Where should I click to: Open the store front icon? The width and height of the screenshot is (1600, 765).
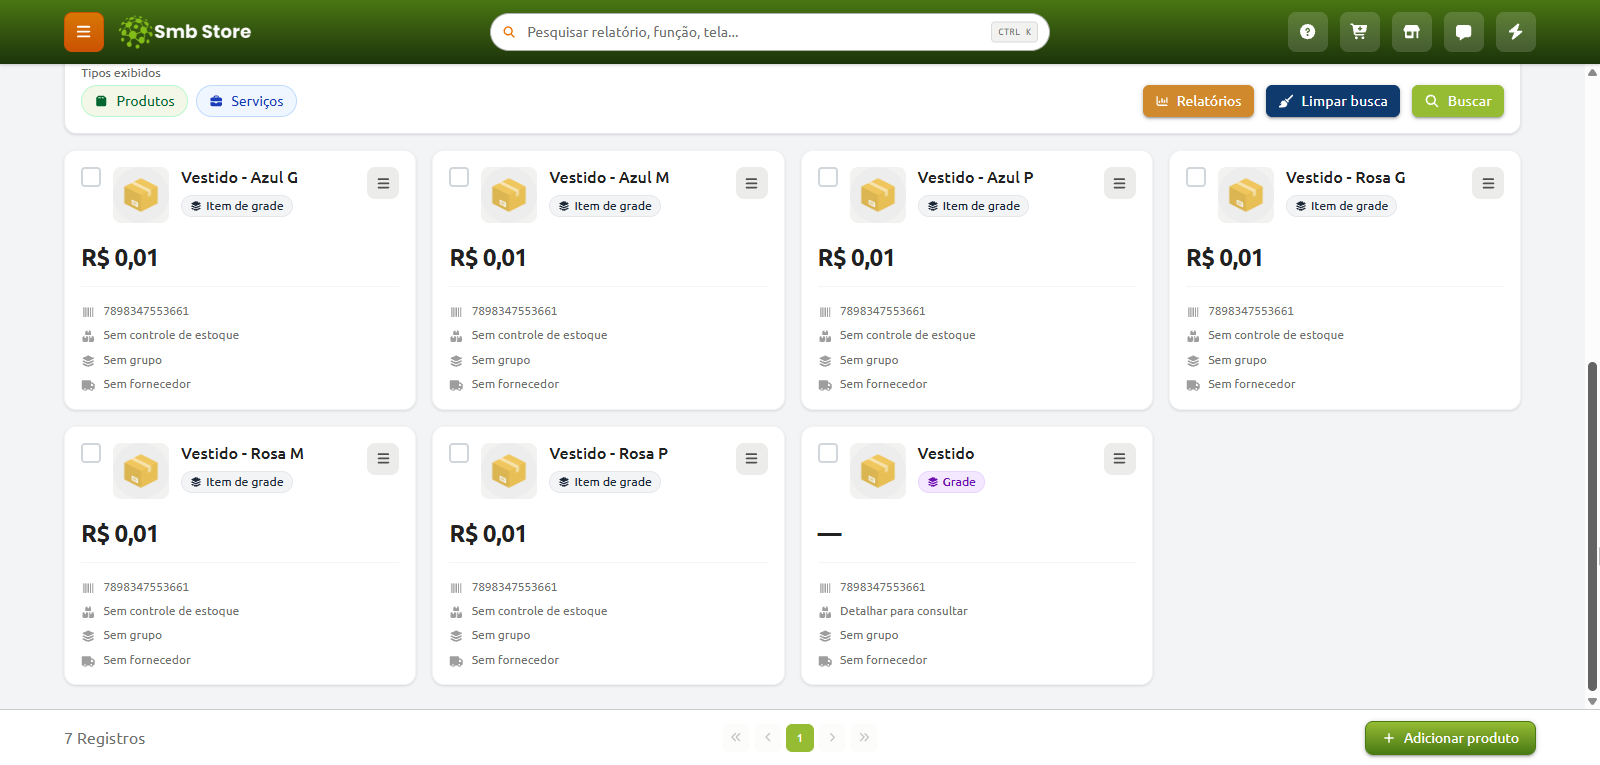tap(1411, 32)
